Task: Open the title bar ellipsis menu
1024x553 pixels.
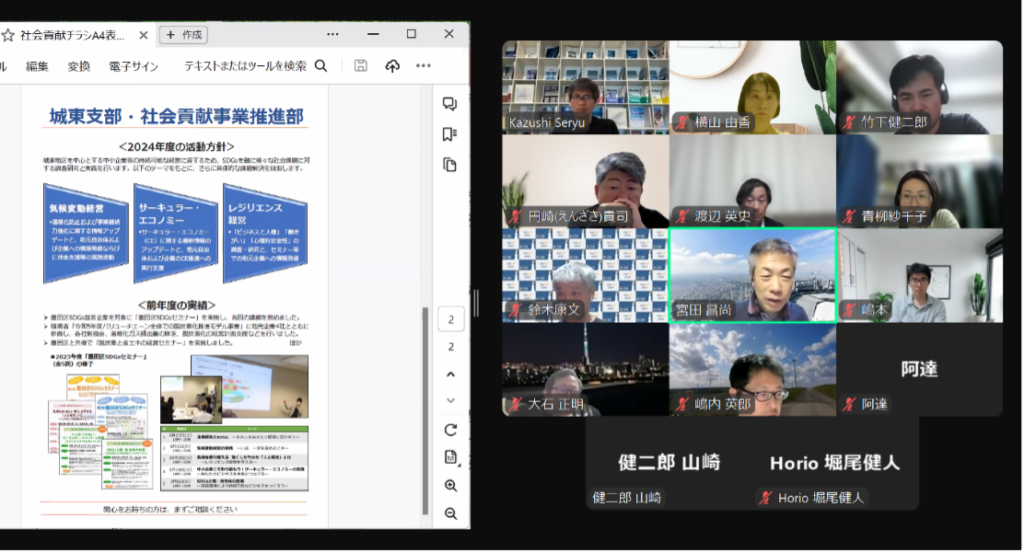Action: pyautogui.click(x=332, y=34)
